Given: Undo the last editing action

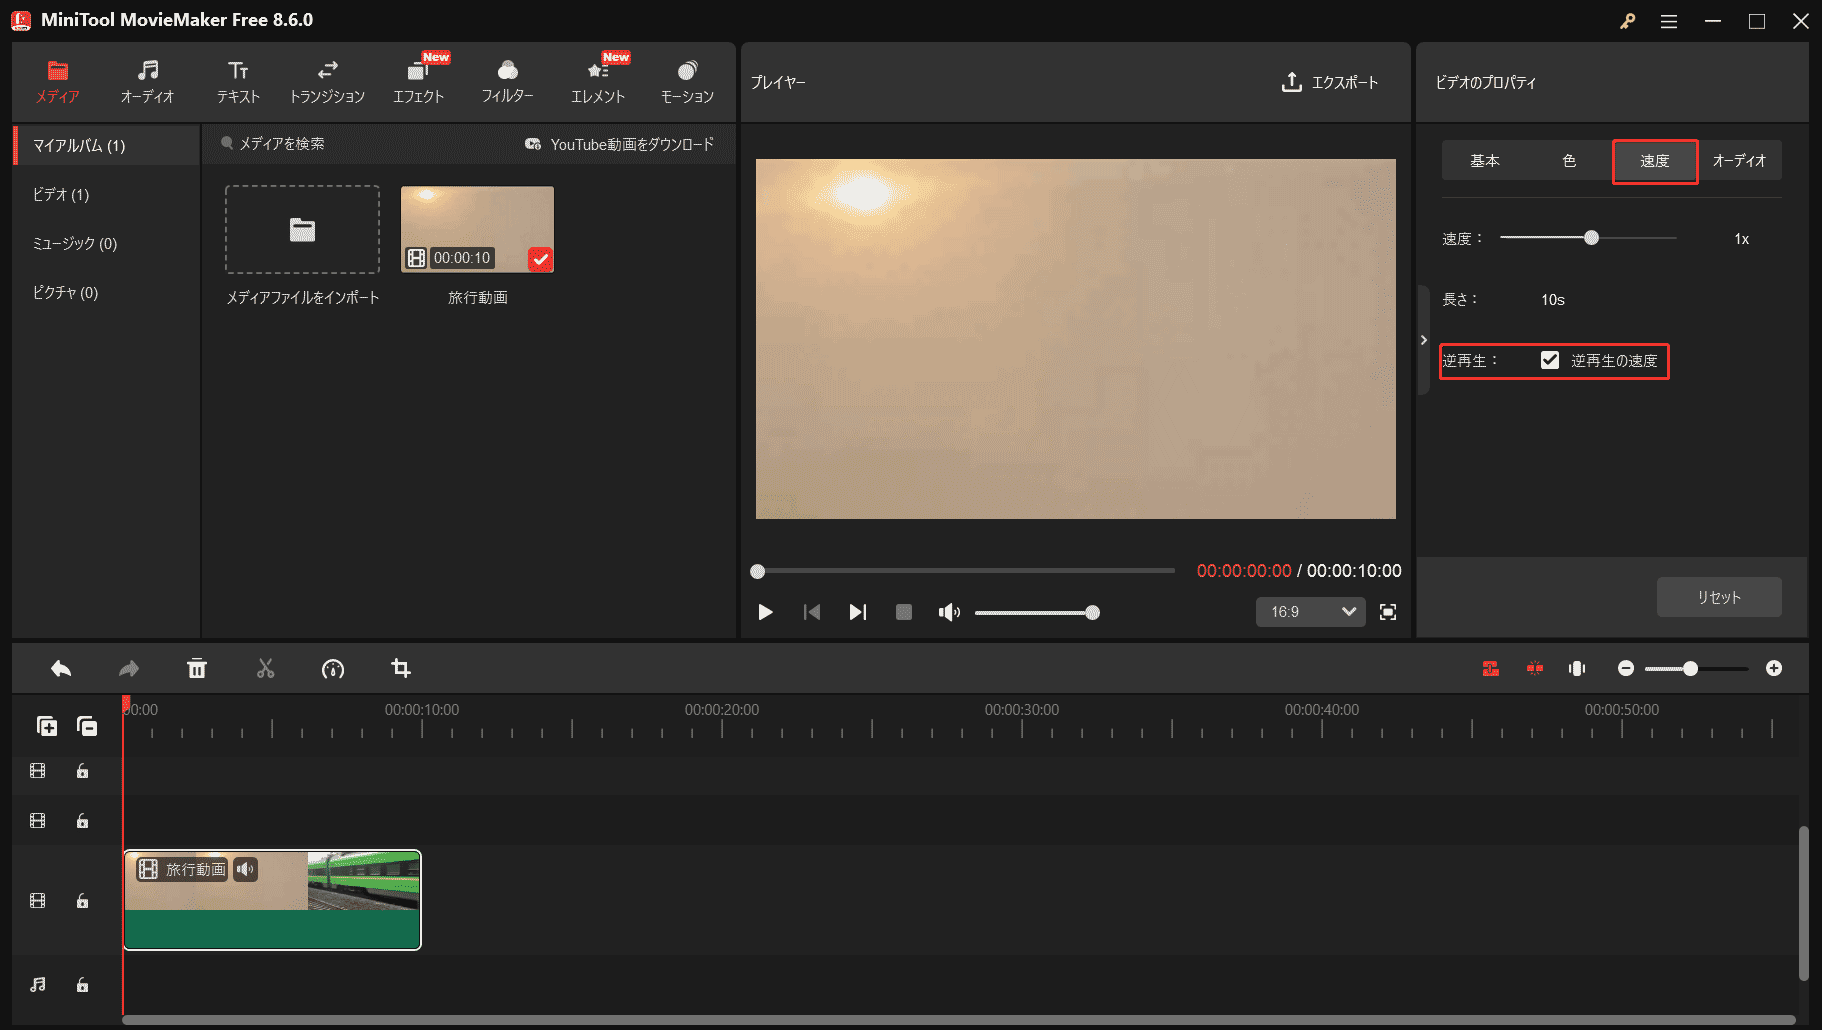Looking at the screenshot, I should click(60, 668).
